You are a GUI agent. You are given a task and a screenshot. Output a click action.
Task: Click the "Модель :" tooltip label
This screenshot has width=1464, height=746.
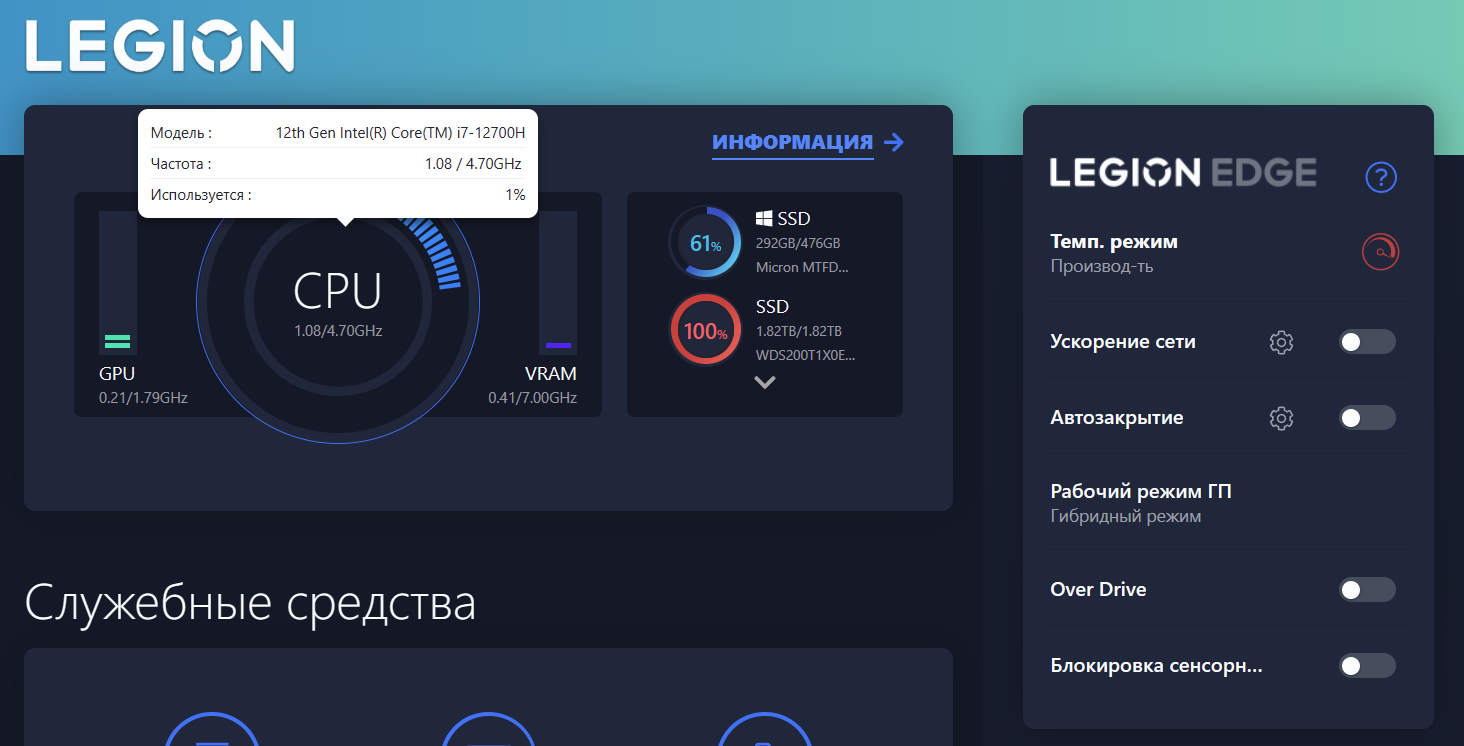181,133
